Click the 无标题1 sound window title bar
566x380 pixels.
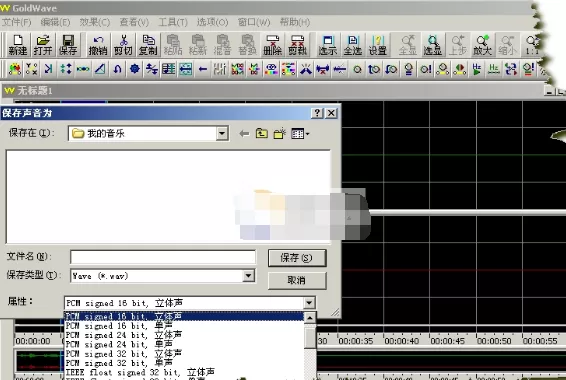coord(273,91)
